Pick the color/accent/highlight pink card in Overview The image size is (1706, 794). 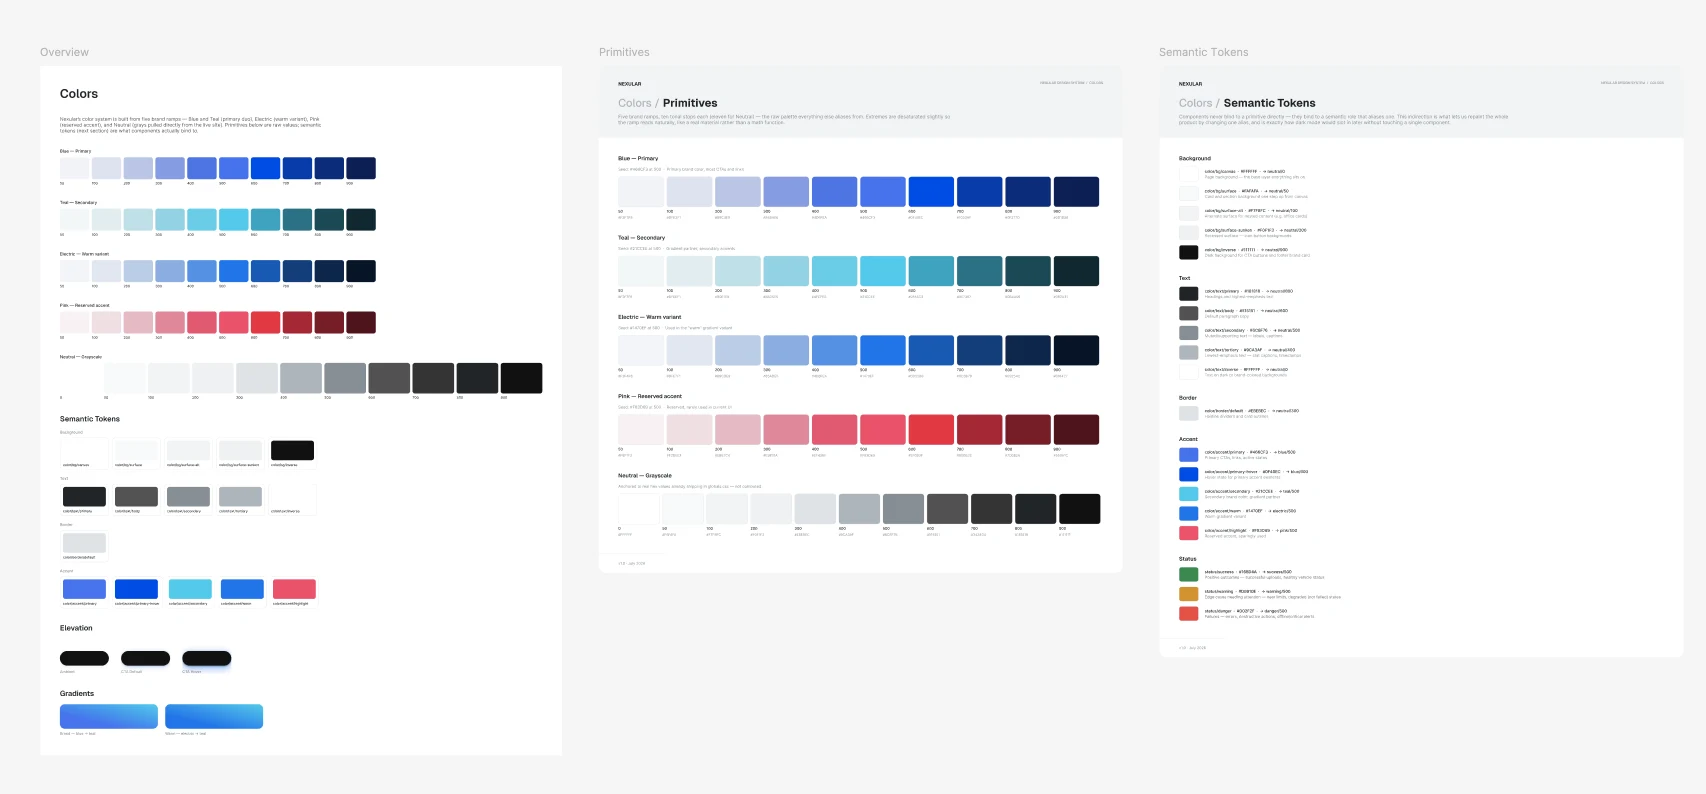pos(294,591)
